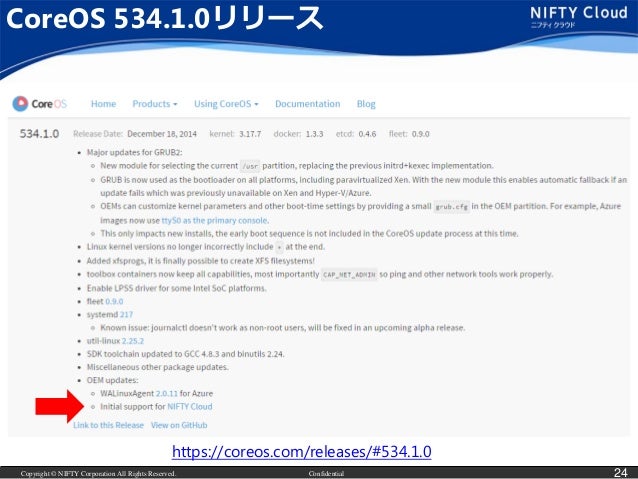Screen dimensions: 638x479
Task: Click the slide title CoreOS 534.1.0
Action: [165, 19]
